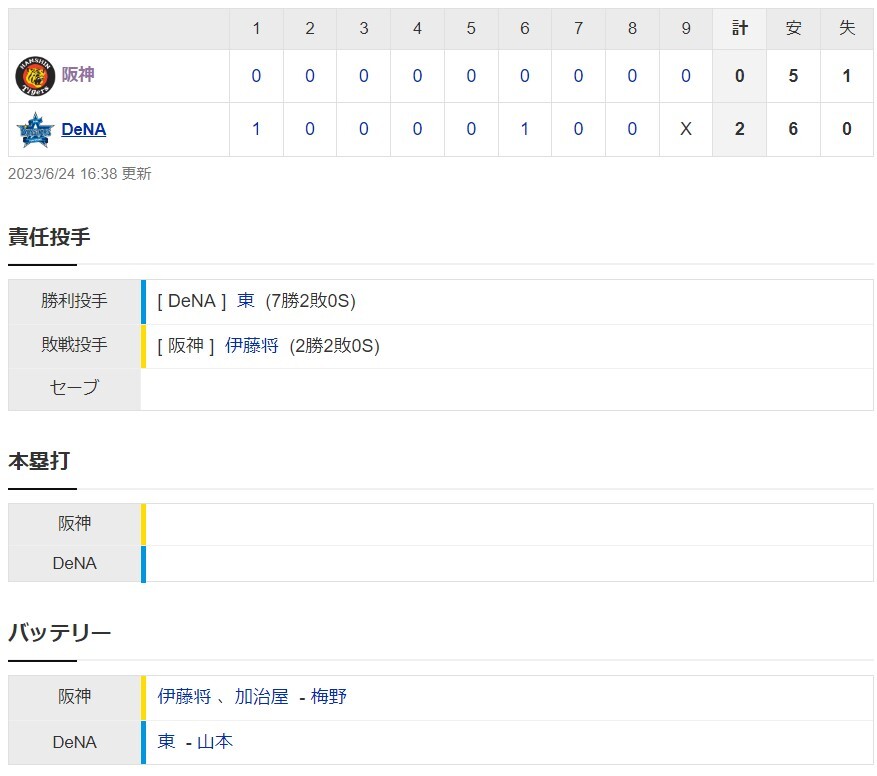Open the DeNA team link in scoreboard
The image size is (877, 776).
83,129
